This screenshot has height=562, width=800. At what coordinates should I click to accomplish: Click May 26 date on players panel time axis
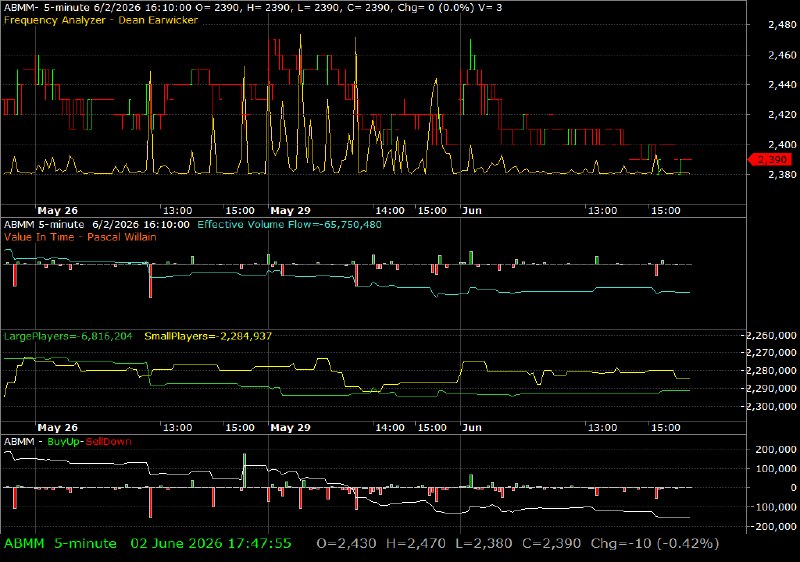pos(58,427)
